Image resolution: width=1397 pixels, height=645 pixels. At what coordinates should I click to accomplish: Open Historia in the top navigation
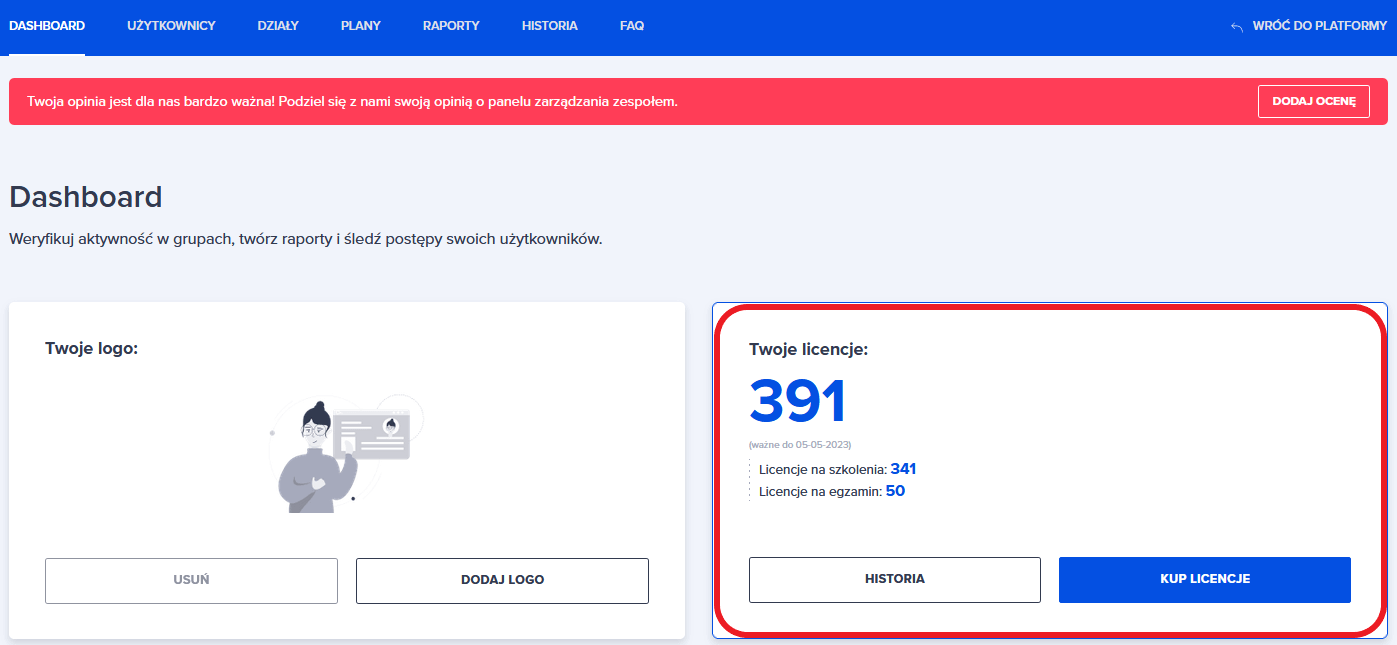click(x=549, y=26)
